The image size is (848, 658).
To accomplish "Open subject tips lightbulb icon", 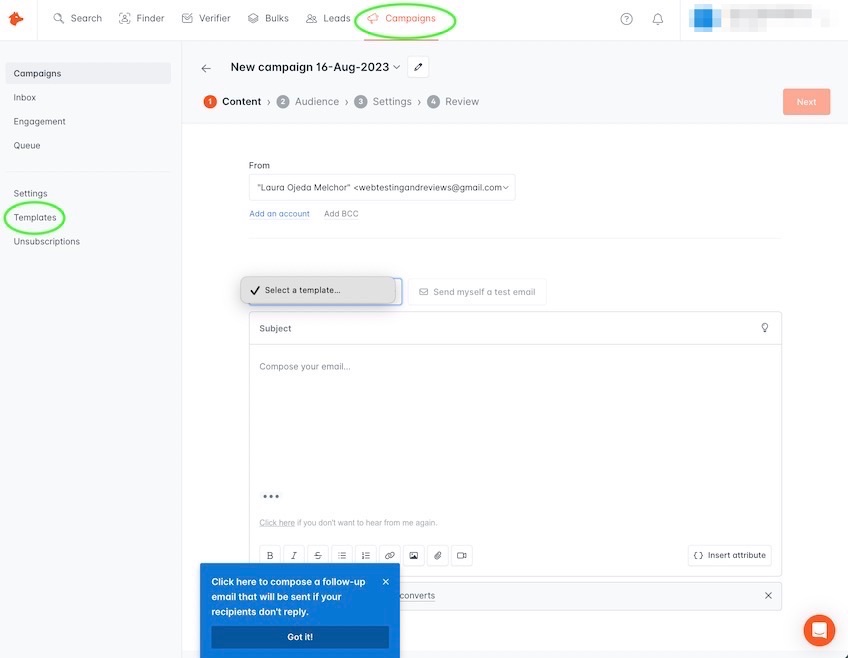I will 765,328.
